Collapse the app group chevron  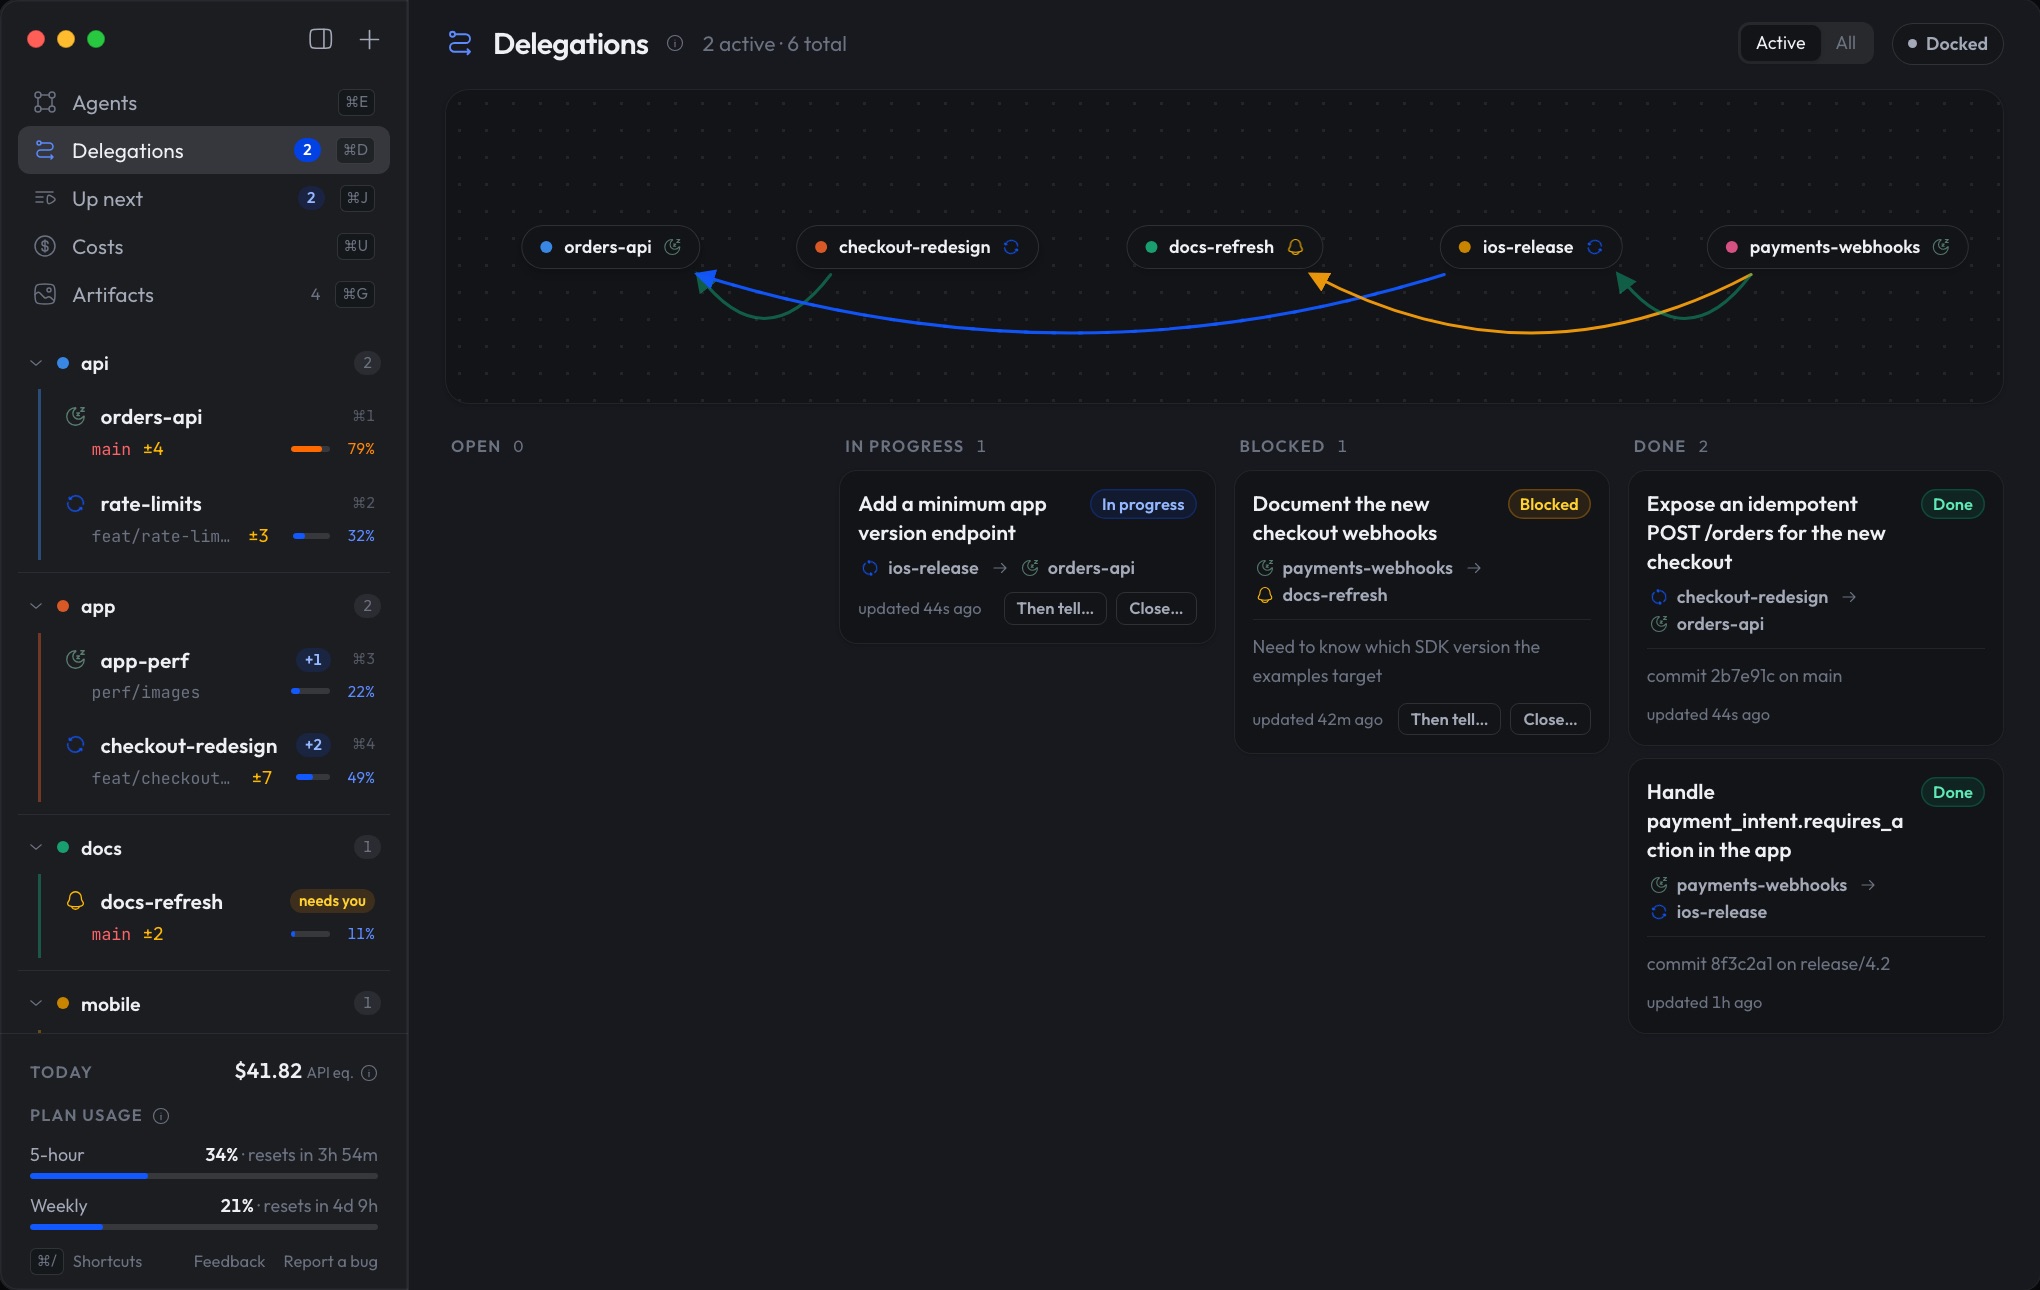click(36, 606)
